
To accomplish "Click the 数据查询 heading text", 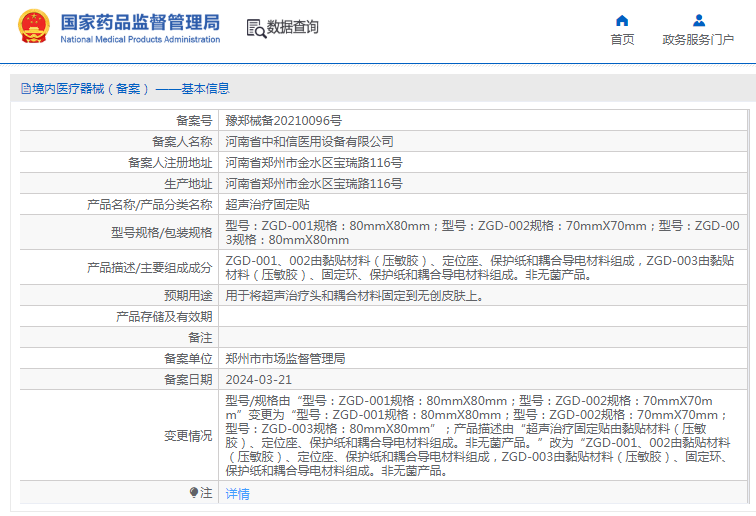I will coord(293,27).
